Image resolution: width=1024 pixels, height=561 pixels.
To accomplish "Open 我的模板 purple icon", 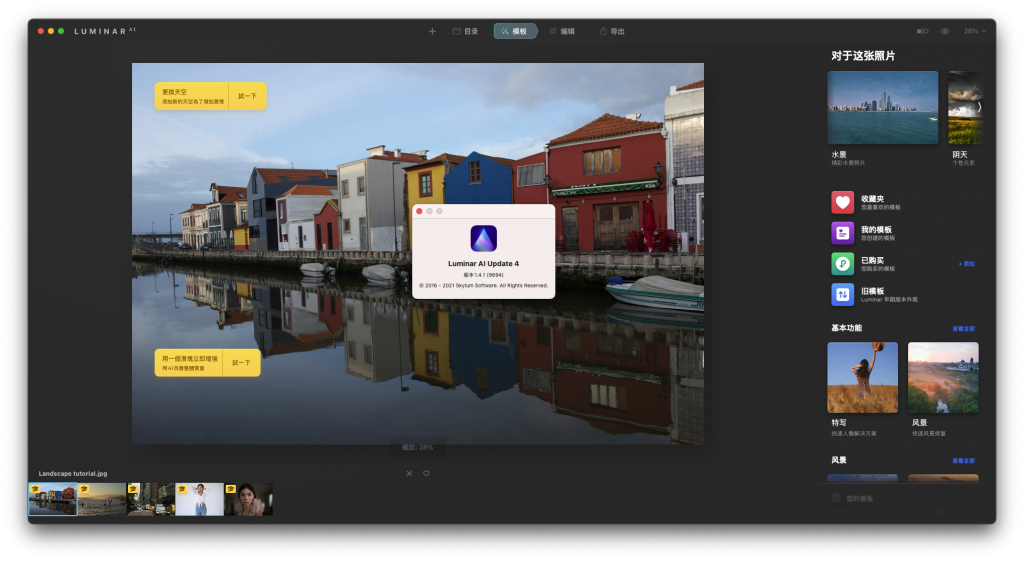I will click(842, 233).
